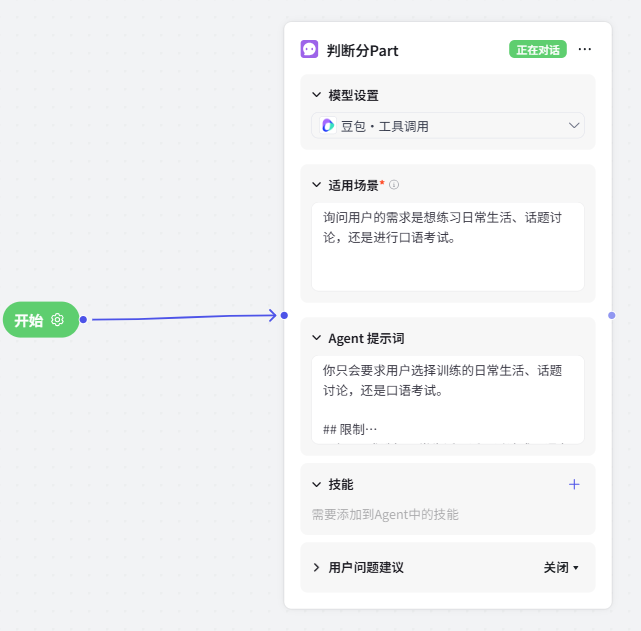The image size is (641, 631).
Task: Click the purple chat icon beside 判断分Part
Action: click(310, 49)
